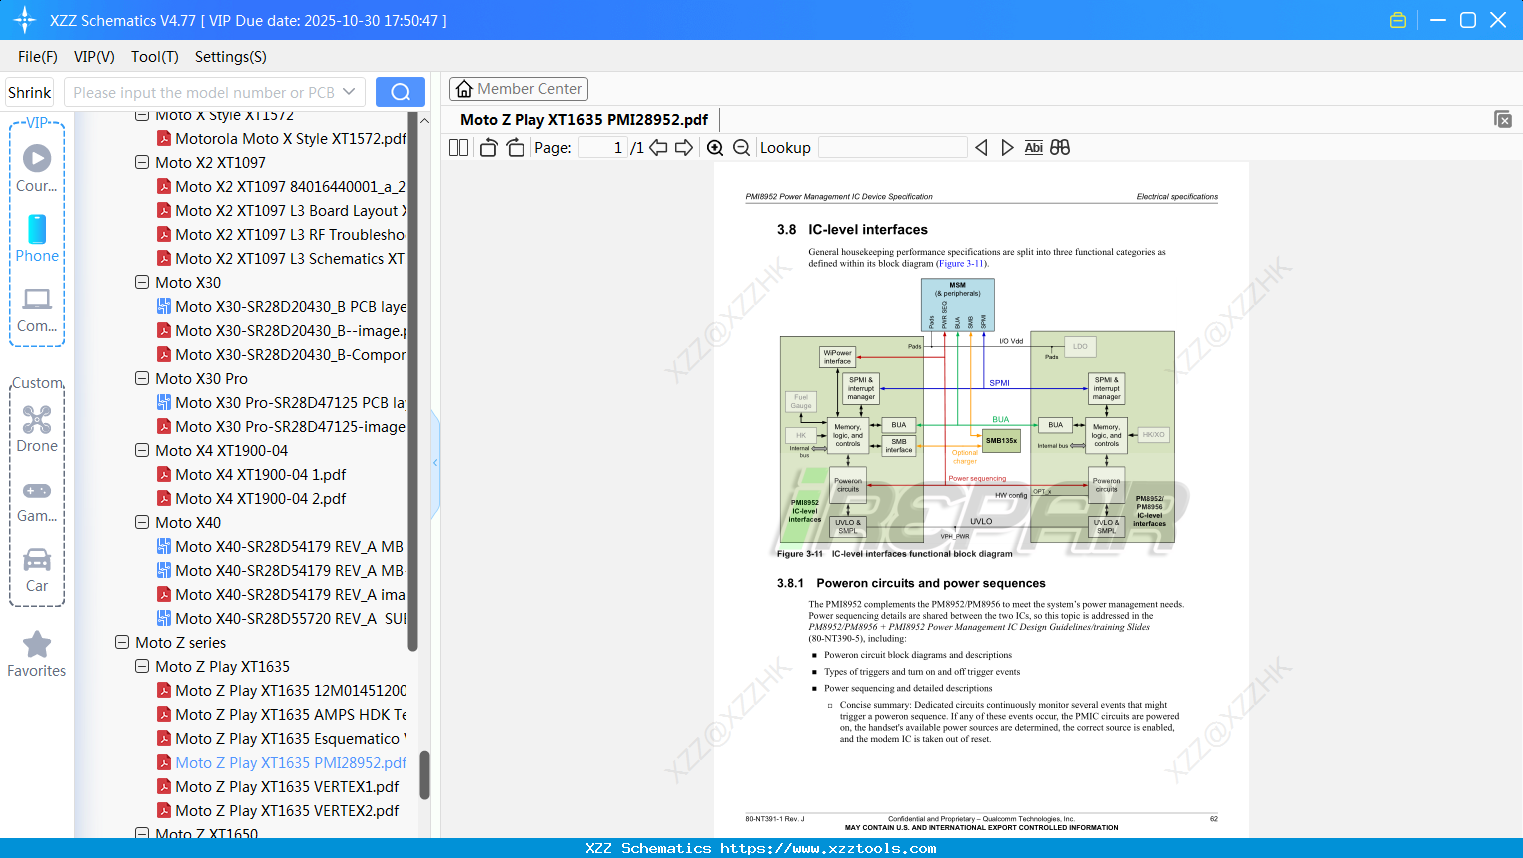The width and height of the screenshot is (1523, 858).
Task: Open the Game console category
Action: [37, 500]
